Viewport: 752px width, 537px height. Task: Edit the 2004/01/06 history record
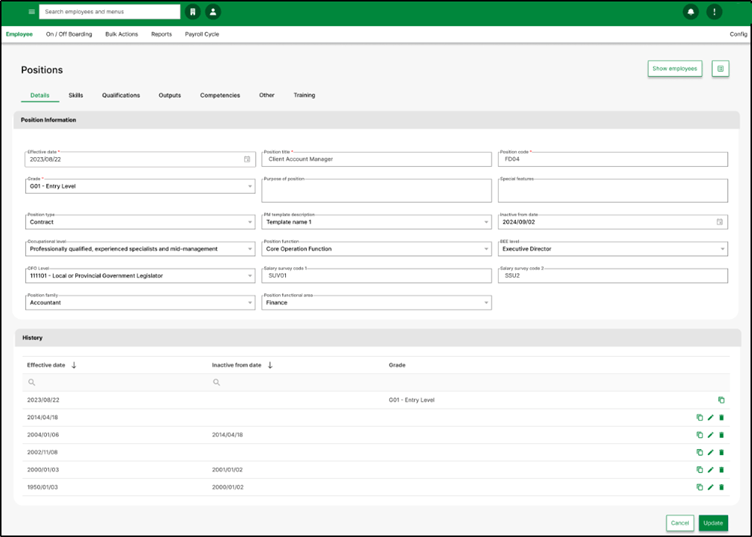[710, 435]
